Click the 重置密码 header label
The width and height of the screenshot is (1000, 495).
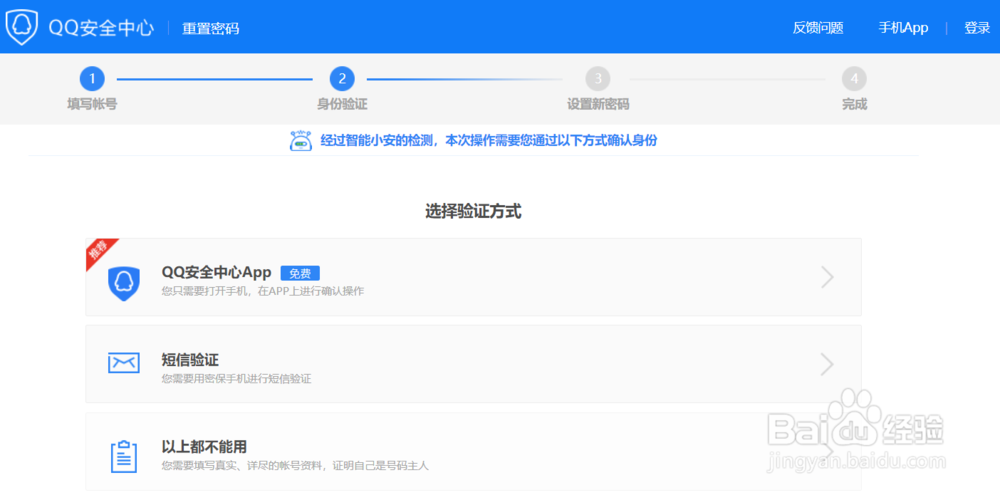(x=210, y=29)
